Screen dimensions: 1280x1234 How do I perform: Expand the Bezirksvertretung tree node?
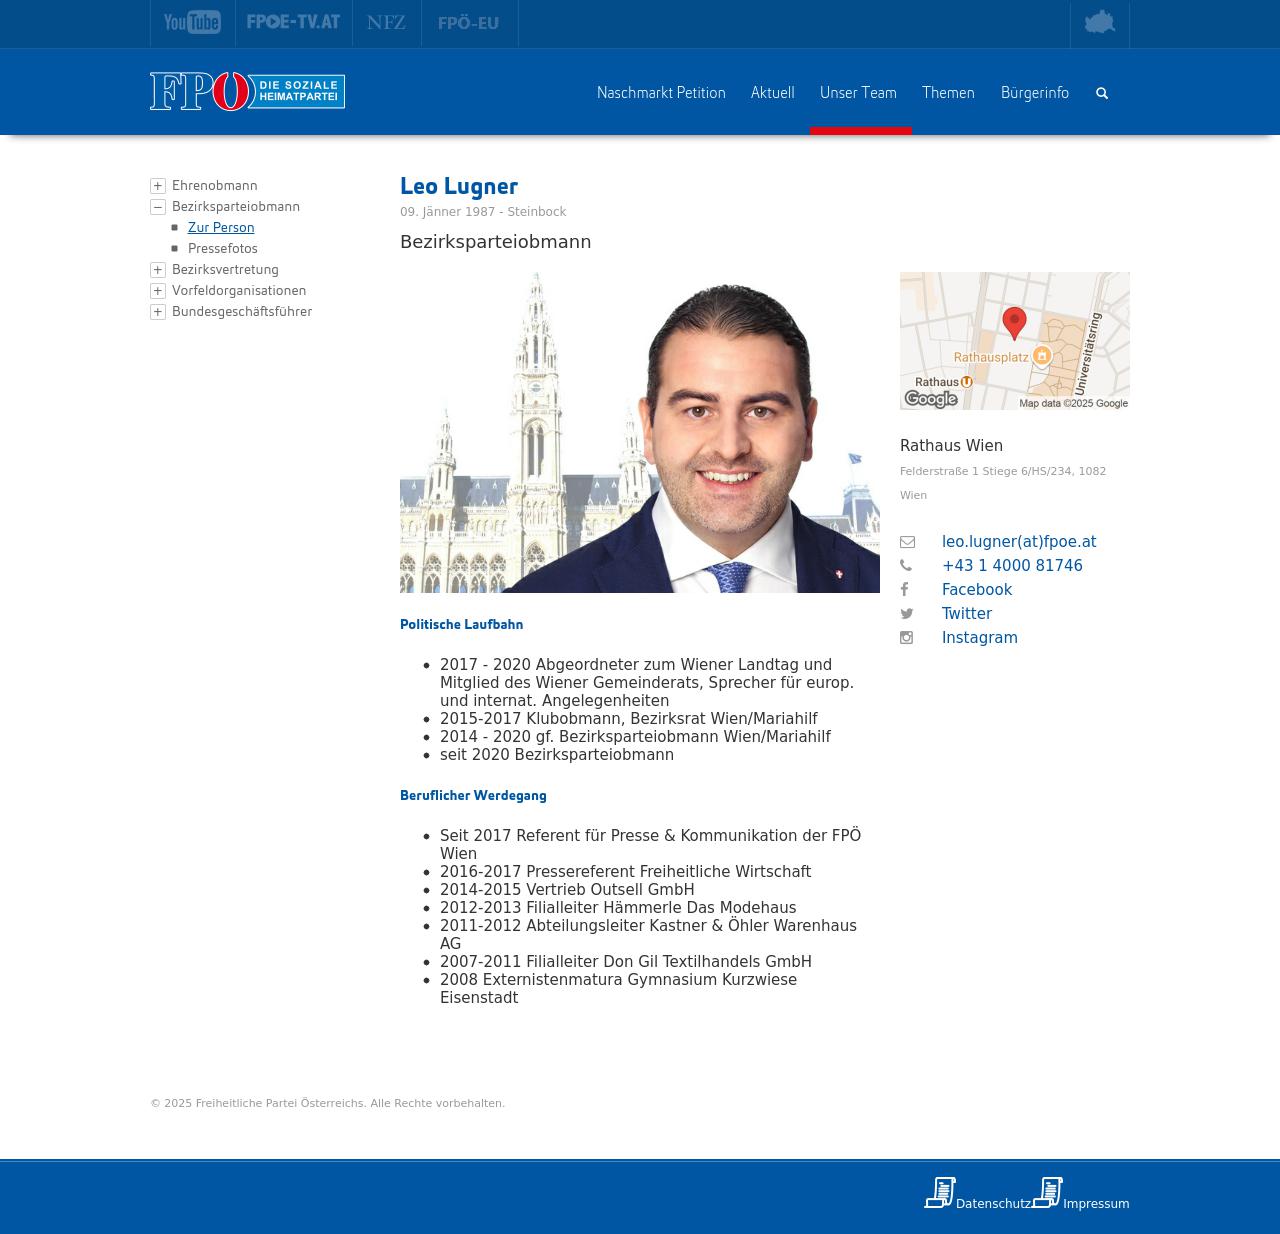pos(158,270)
